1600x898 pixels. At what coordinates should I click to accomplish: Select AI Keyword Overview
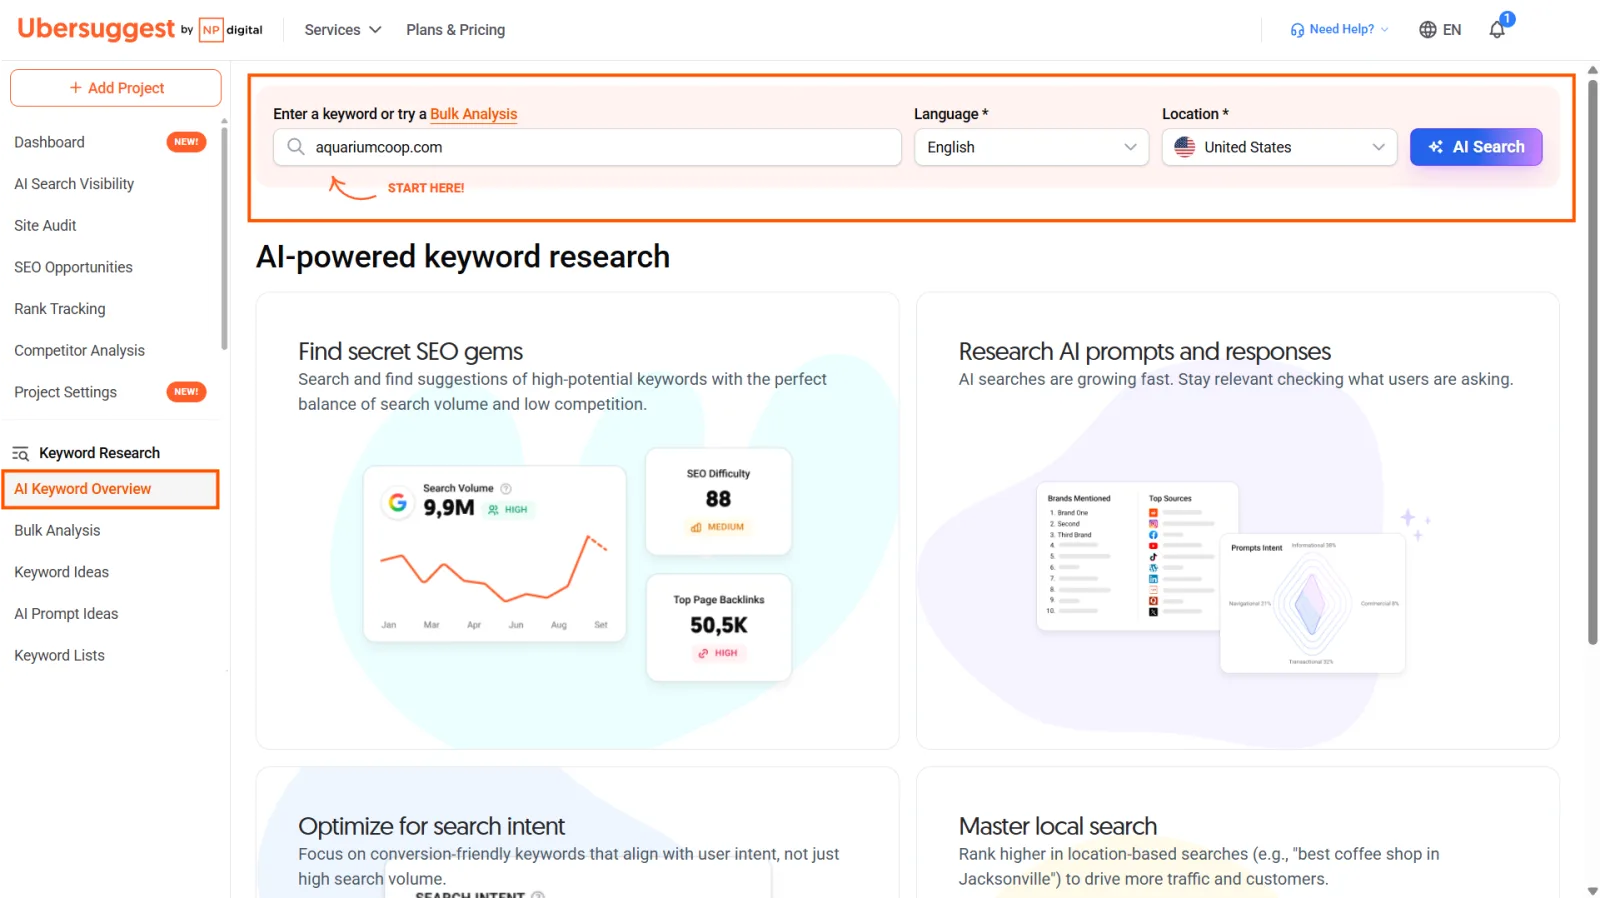(110, 489)
